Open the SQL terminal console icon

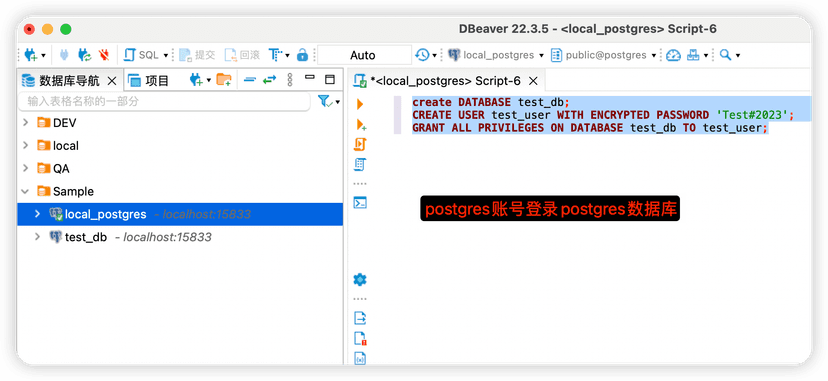point(360,203)
